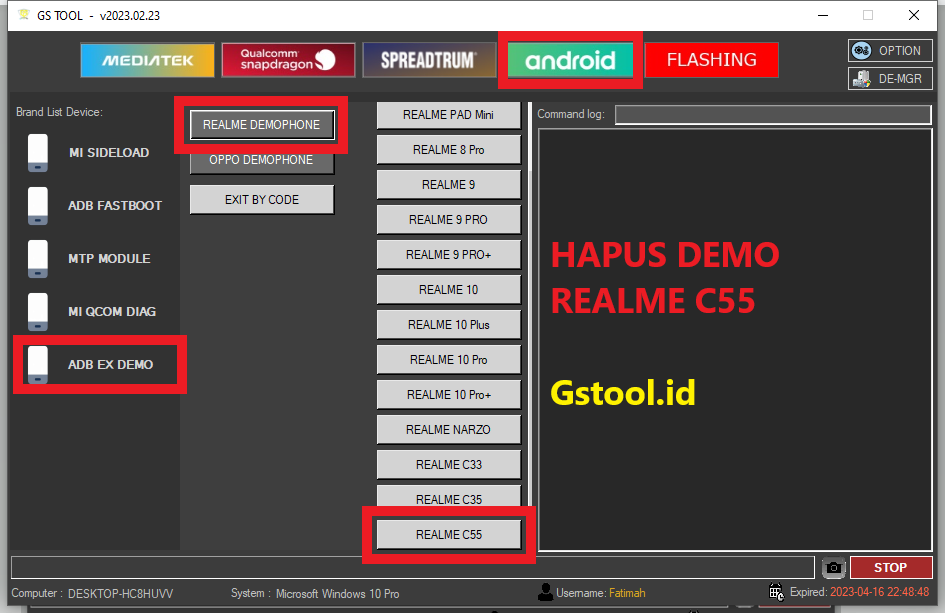
Task: Click the GS TOOL app icon in title bar
Action: click(24, 14)
